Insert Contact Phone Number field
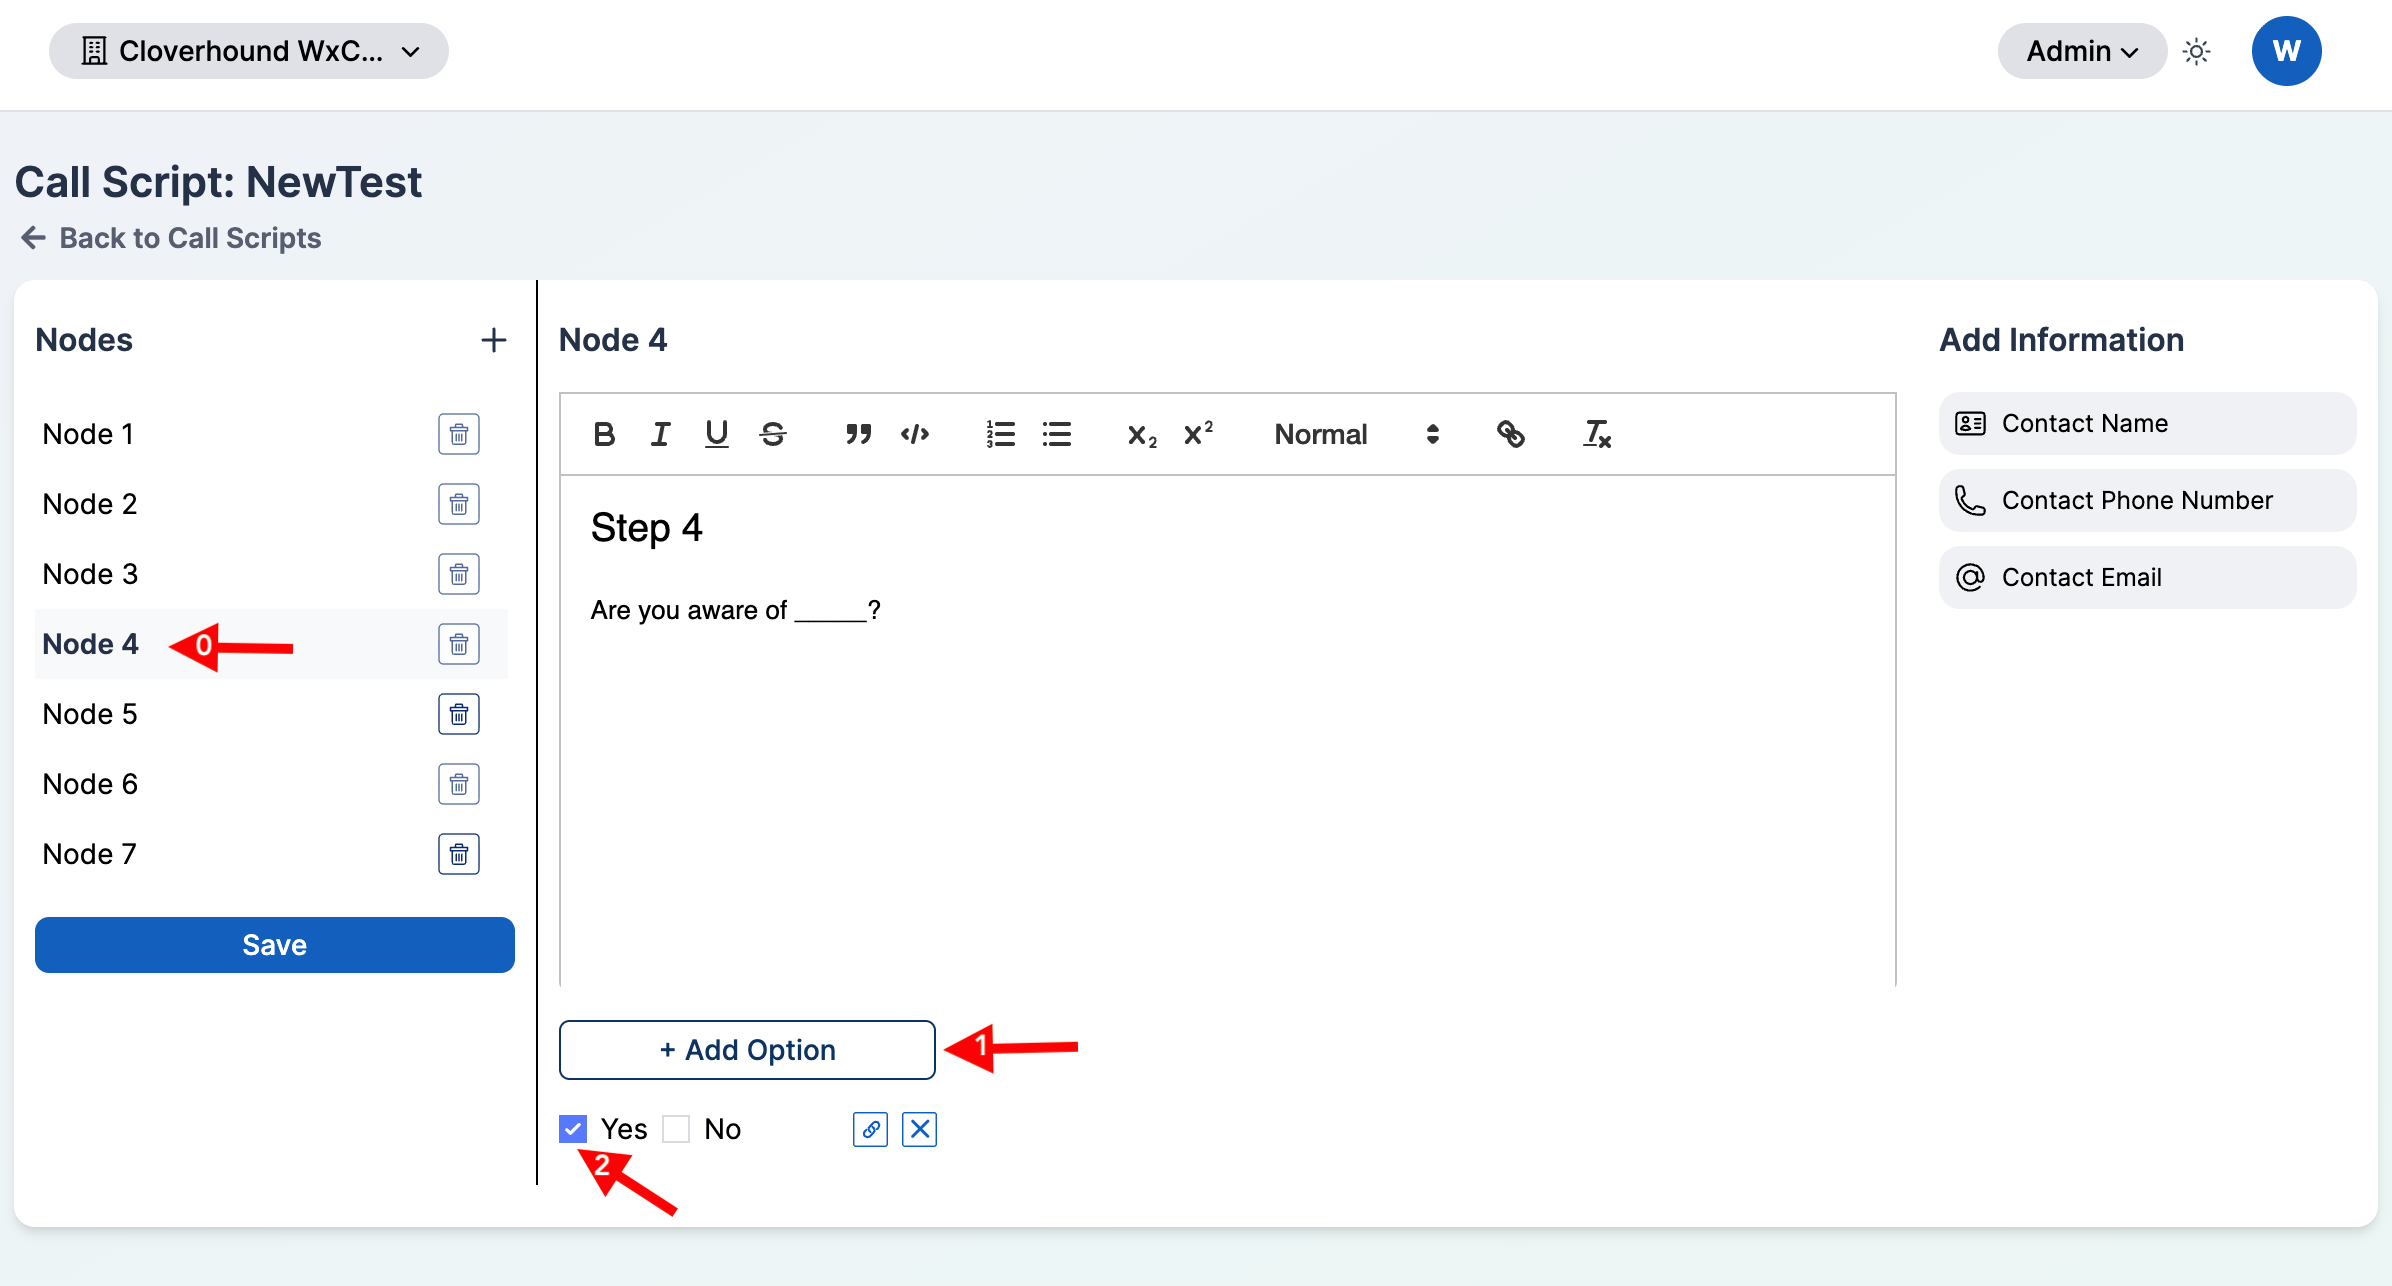The height and width of the screenshot is (1286, 2392). click(x=2147, y=500)
